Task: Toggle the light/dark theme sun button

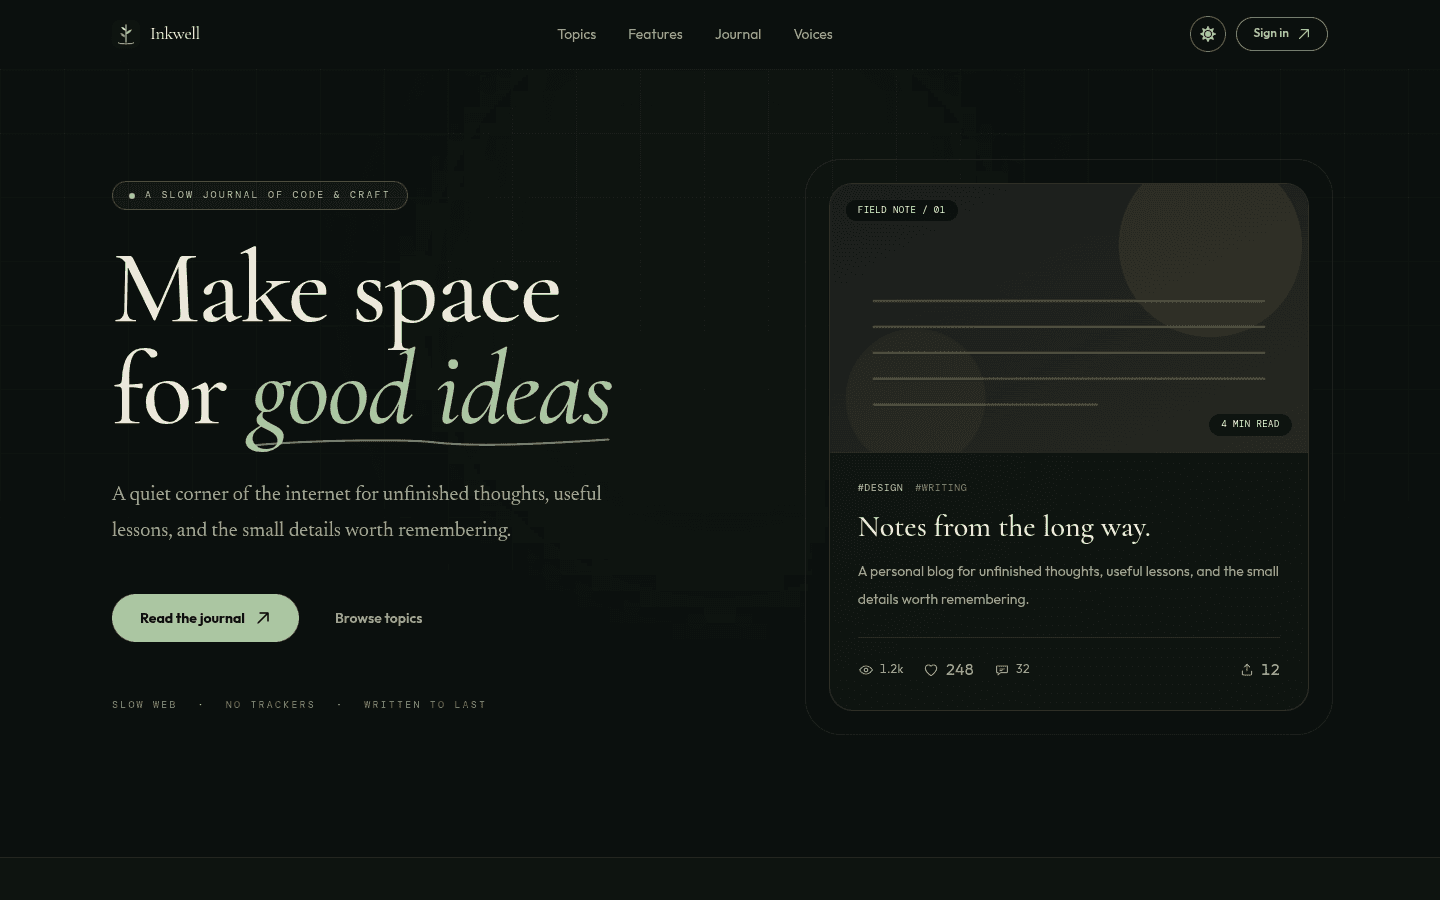Action: (x=1208, y=34)
